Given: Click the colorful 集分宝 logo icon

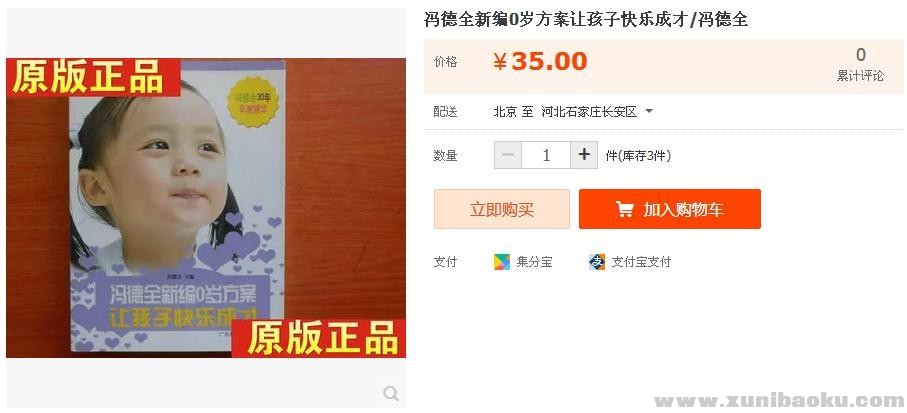Looking at the screenshot, I should pos(502,262).
